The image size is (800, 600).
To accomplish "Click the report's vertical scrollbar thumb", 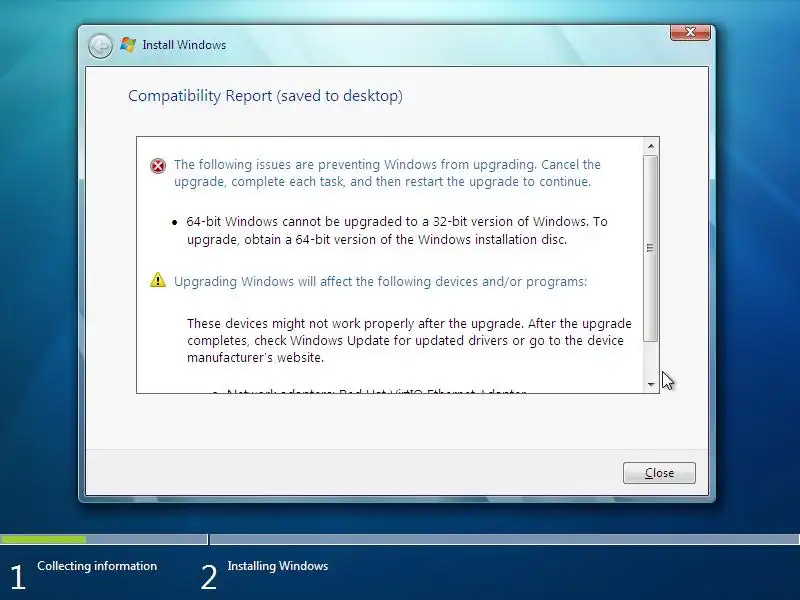I will pos(651,248).
